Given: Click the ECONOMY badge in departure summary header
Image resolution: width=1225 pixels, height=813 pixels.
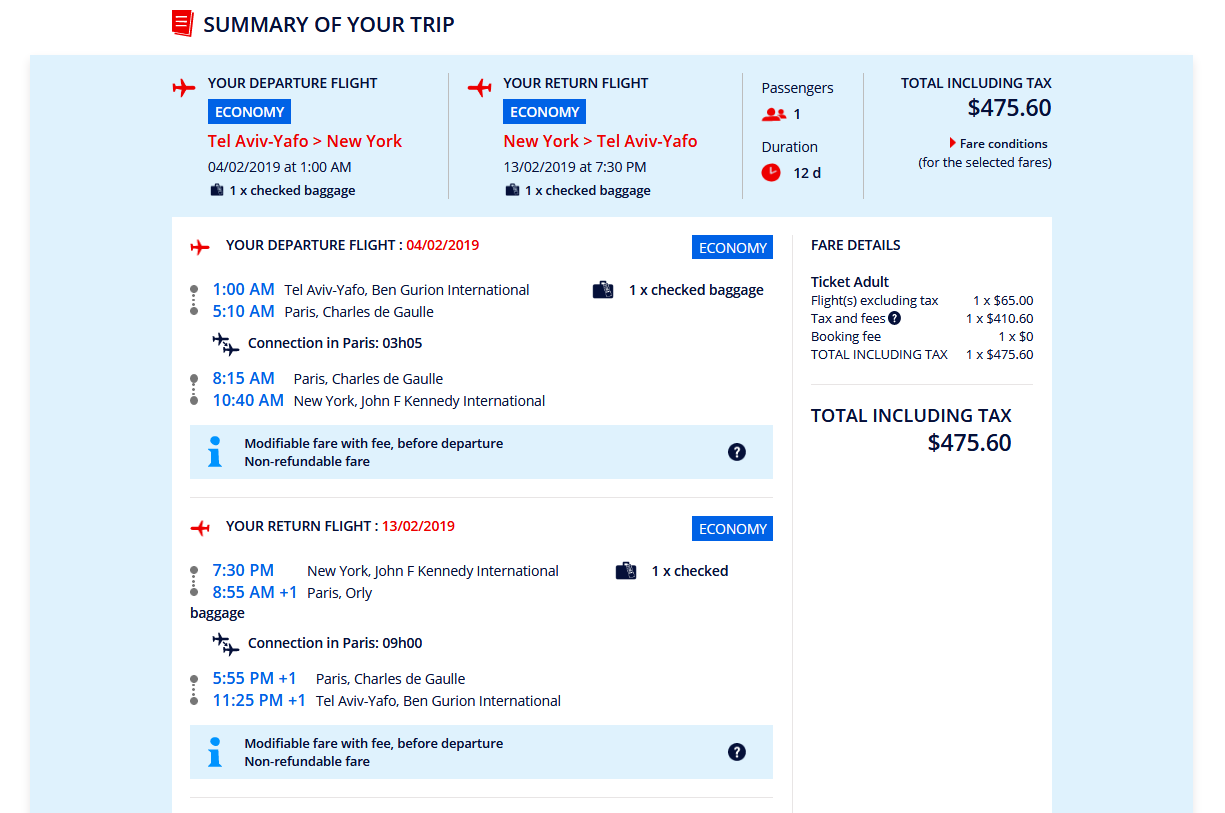Looking at the screenshot, I should (250, 112).
